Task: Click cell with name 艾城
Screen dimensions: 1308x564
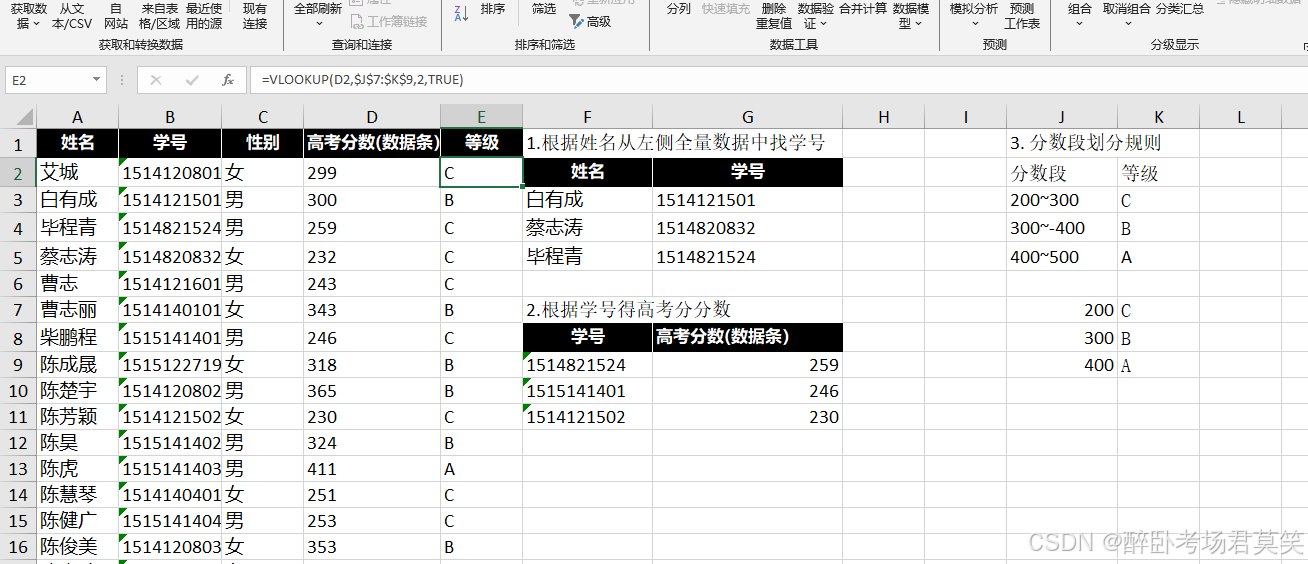Action: [x=77, y=172]
